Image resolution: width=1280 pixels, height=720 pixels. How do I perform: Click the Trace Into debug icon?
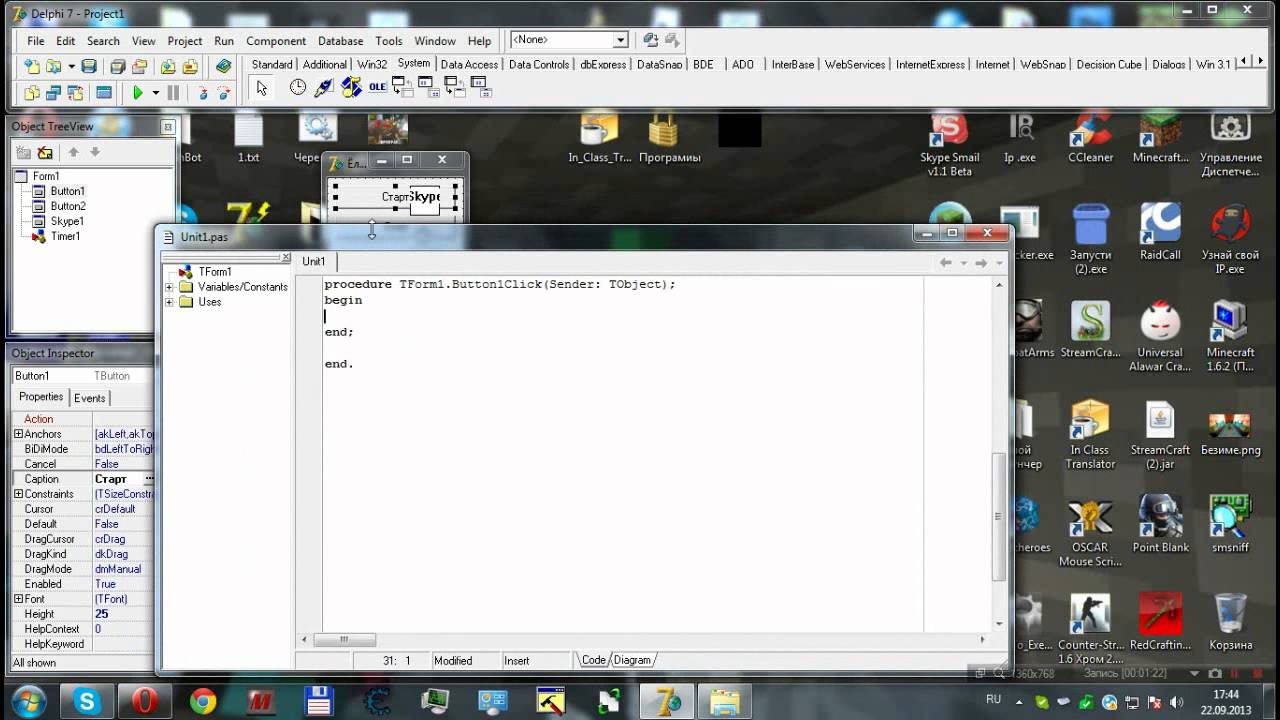coord(203,92)
